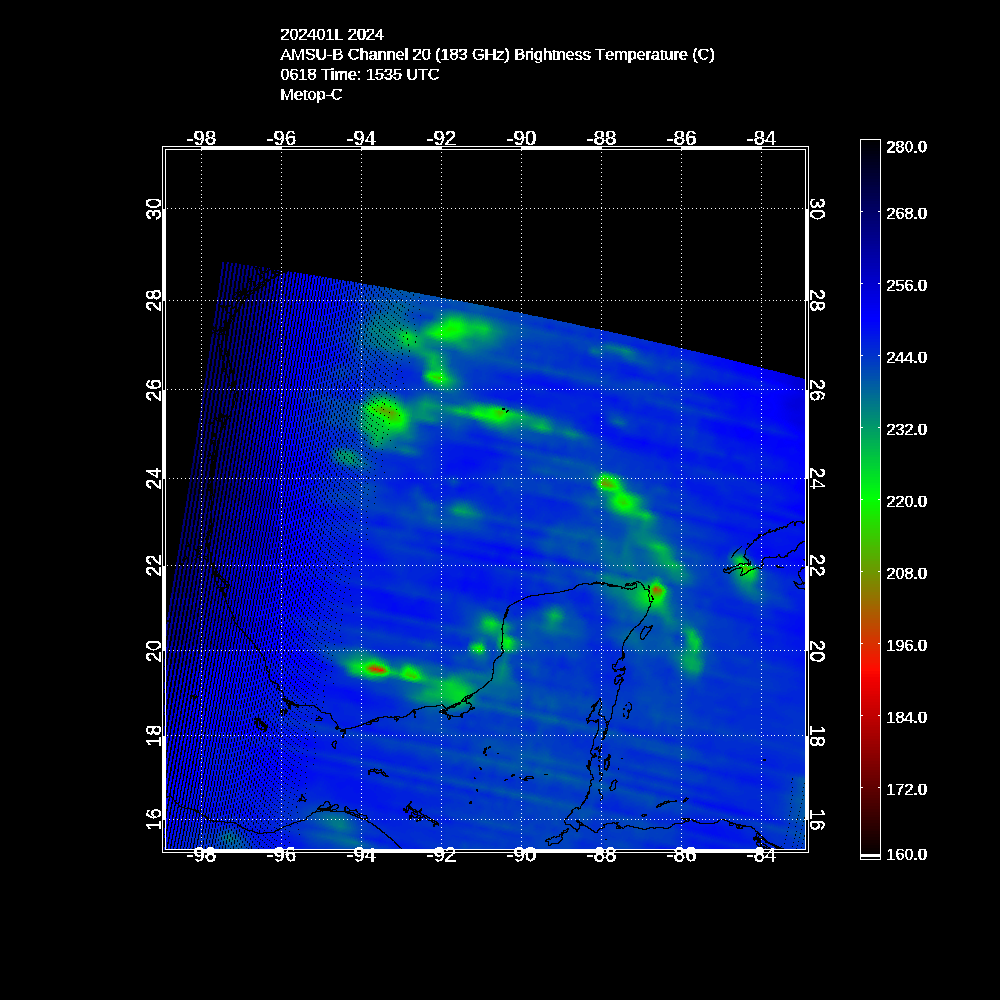Click the 280.0 label on the colorbar
This screenshot has width=1000, height=1000.
[x=907, y=146]
